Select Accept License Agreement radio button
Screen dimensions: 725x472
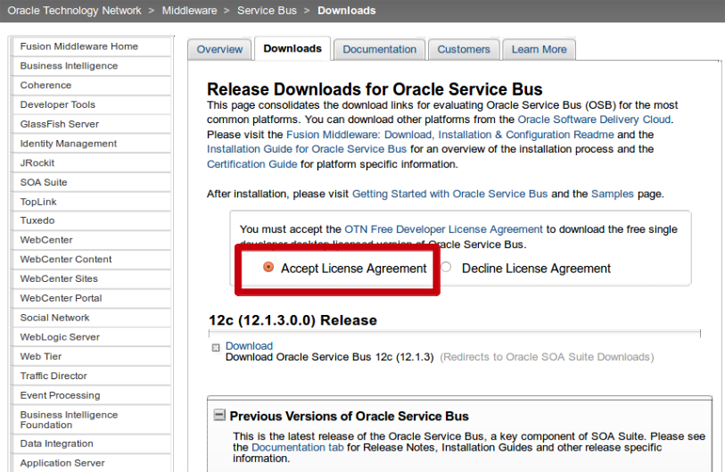(x=268, y=268)
